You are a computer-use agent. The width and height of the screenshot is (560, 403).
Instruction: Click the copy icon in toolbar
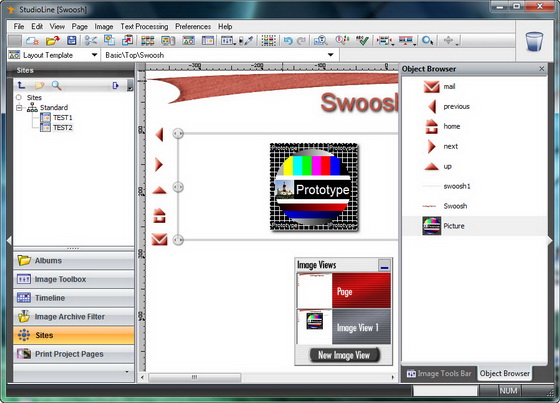109,40
